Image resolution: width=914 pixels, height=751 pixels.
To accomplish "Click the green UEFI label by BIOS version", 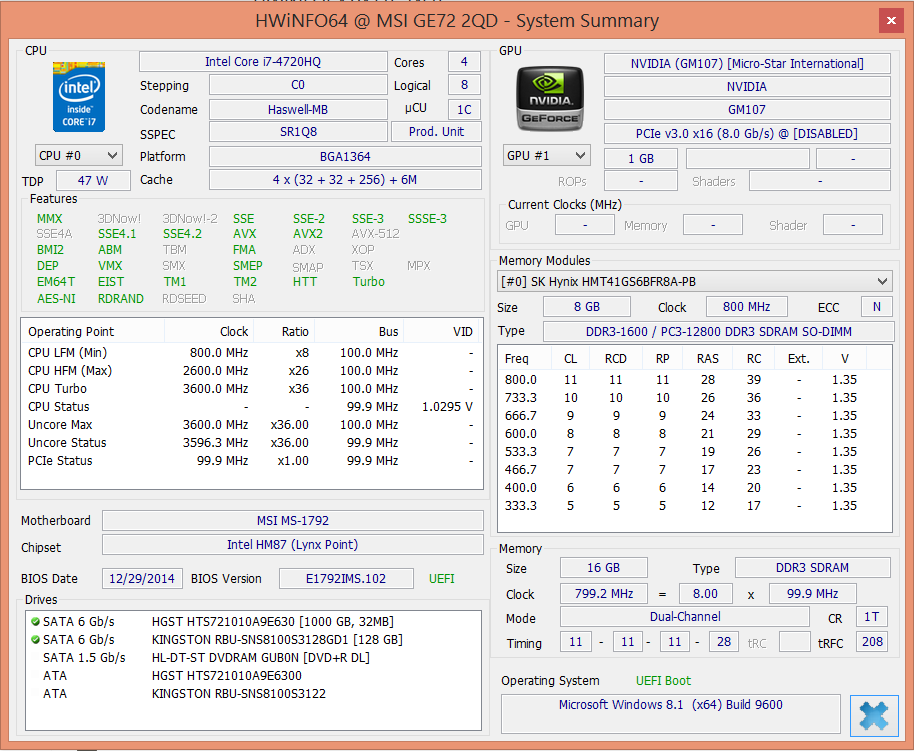I will 441,578.
